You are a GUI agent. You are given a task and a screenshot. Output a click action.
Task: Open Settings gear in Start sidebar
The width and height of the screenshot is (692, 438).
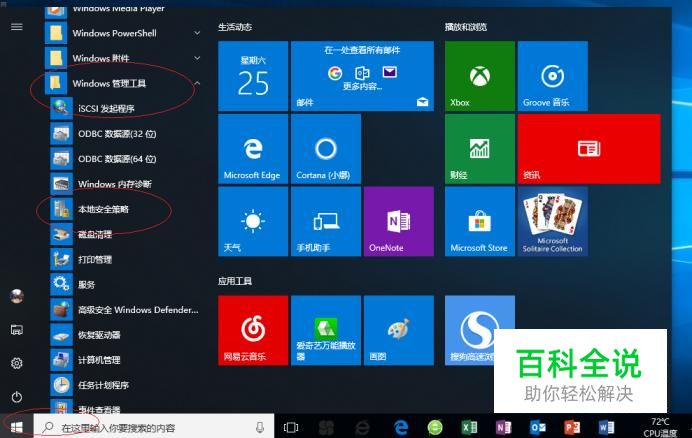click(17, 363)
